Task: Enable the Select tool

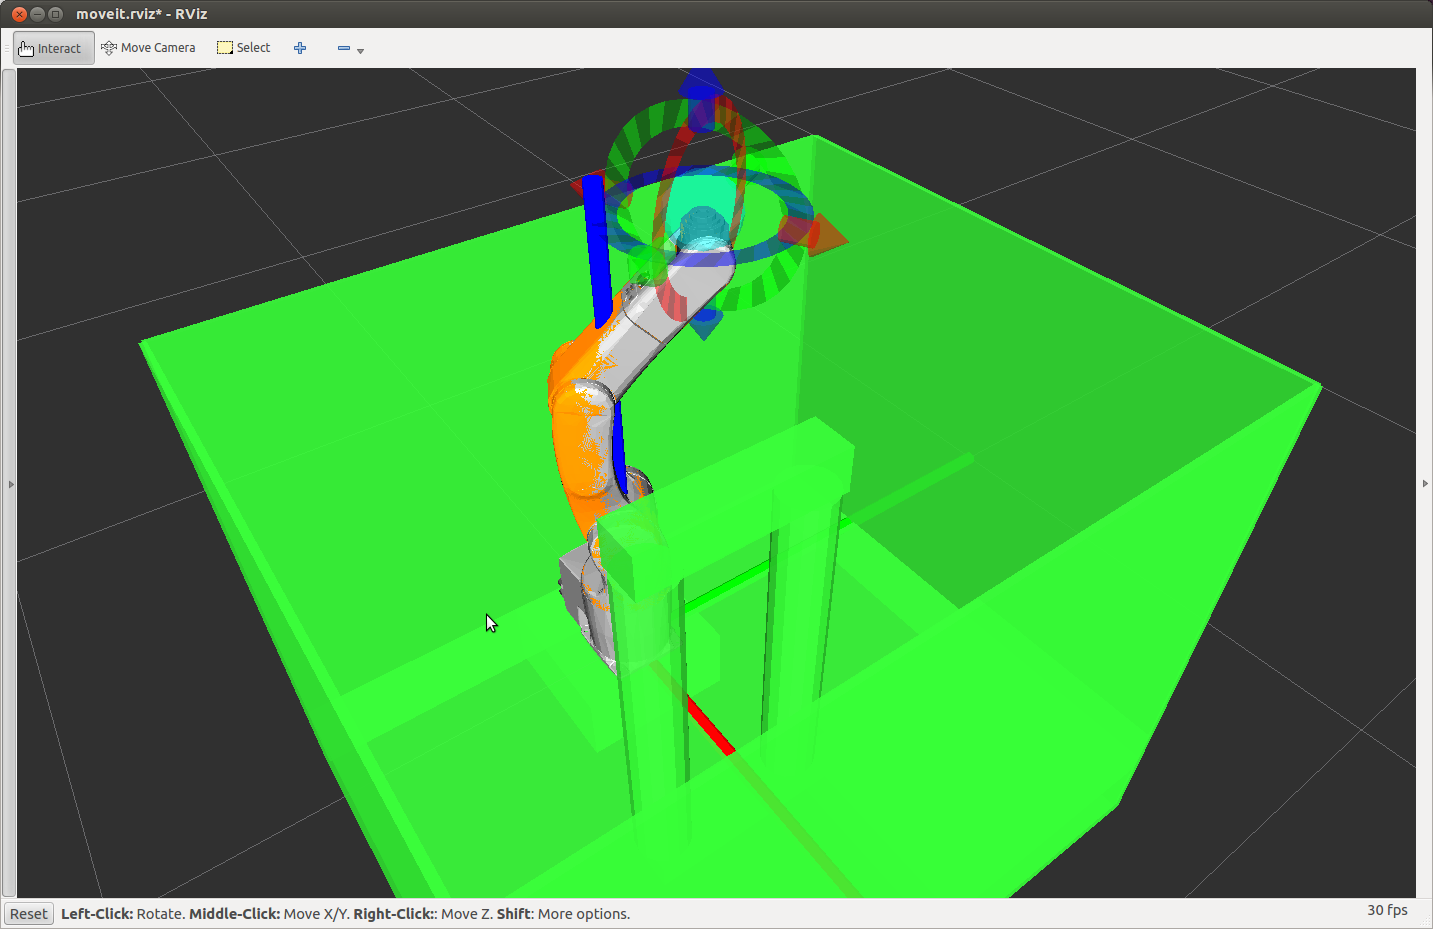Action: click(244, 48)
